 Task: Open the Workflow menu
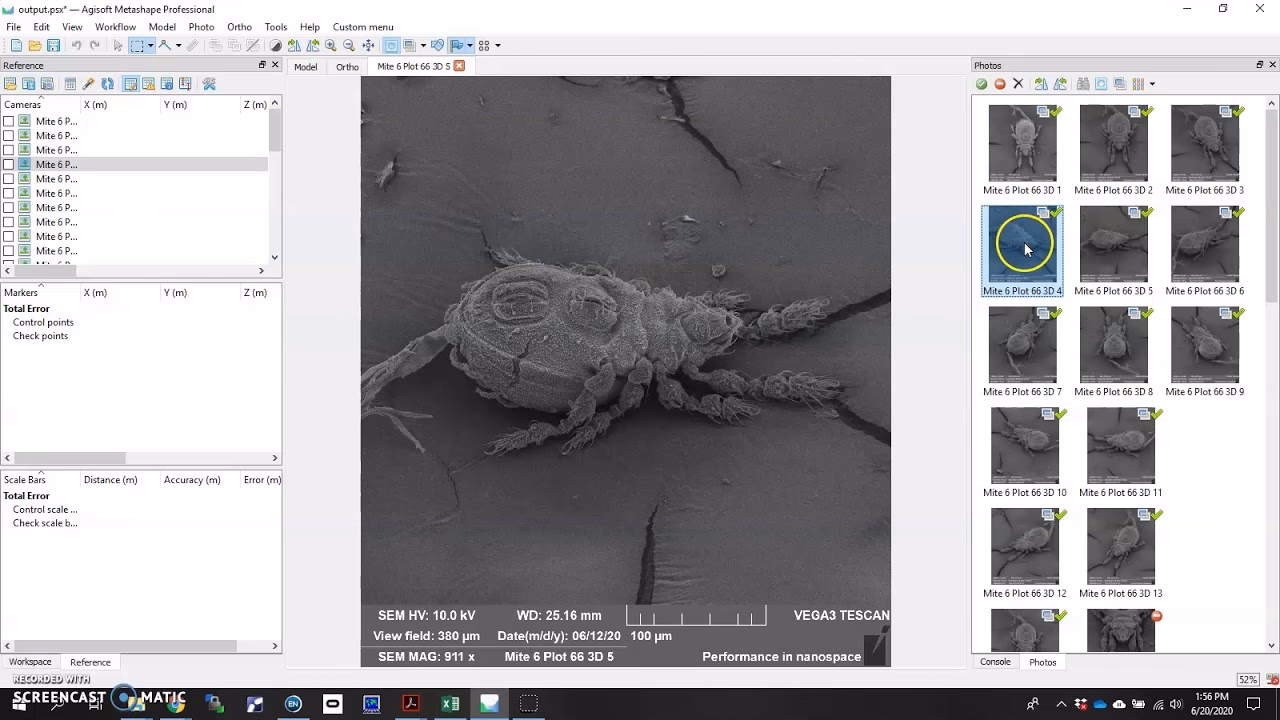pos(115,27)
